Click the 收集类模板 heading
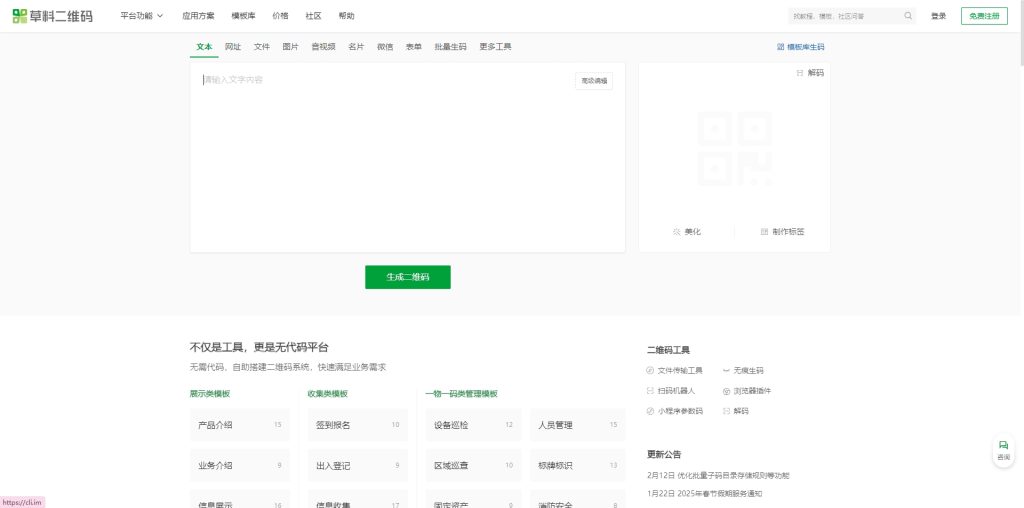The image size is (1024, 508). (327, 394)
